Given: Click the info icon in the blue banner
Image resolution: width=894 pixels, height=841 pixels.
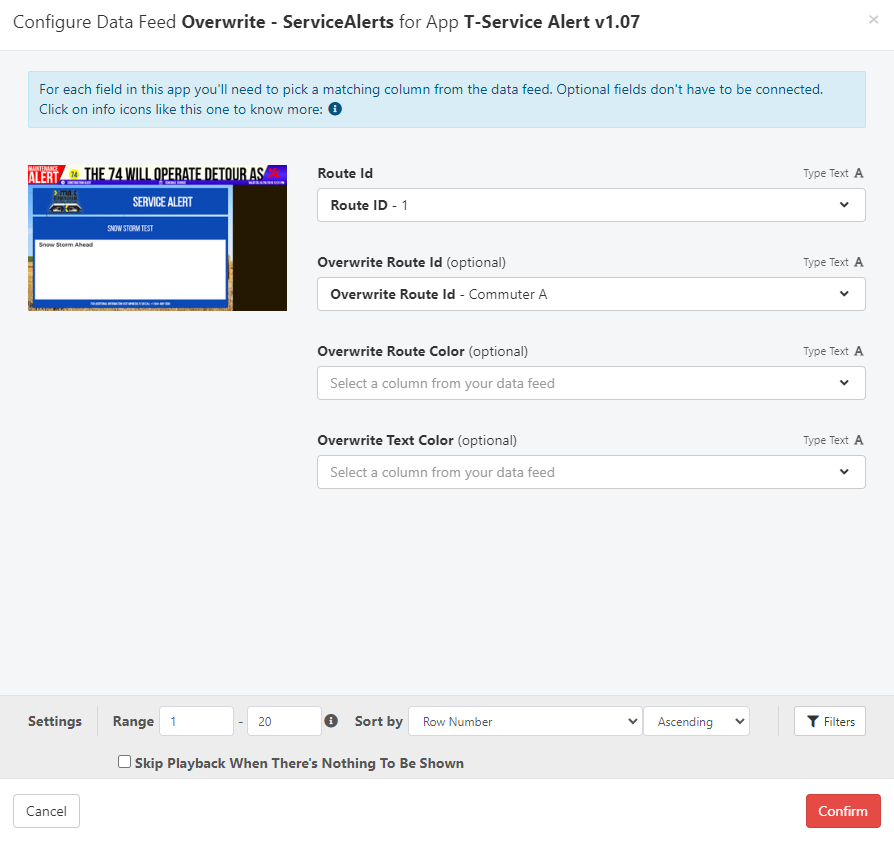Looking at the screenshot, I should coord(335,109).
